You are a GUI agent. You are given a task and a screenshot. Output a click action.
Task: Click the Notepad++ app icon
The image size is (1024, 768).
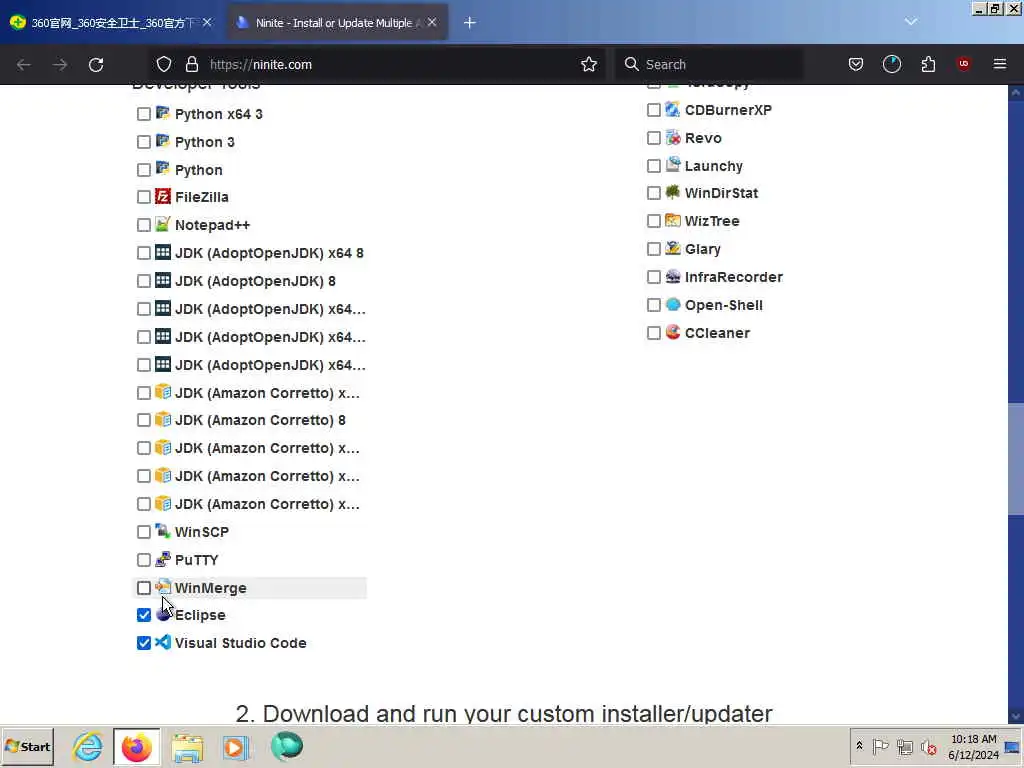(163, 224)
